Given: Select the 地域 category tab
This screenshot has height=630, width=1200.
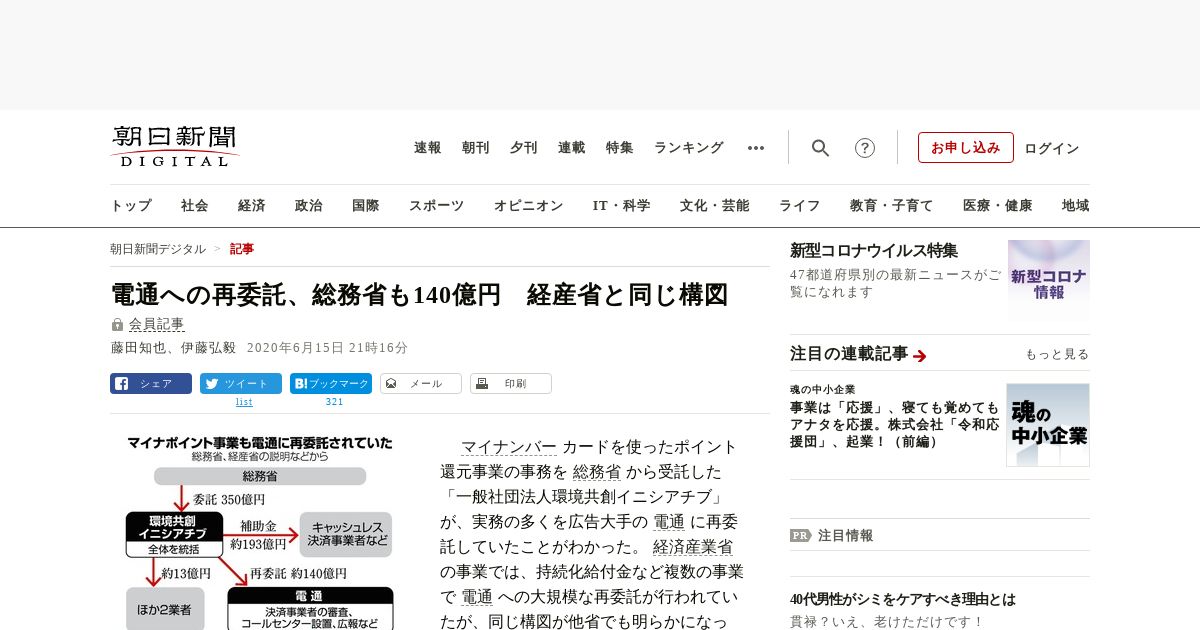Looking at the screenshot, I should [1076, 205].
